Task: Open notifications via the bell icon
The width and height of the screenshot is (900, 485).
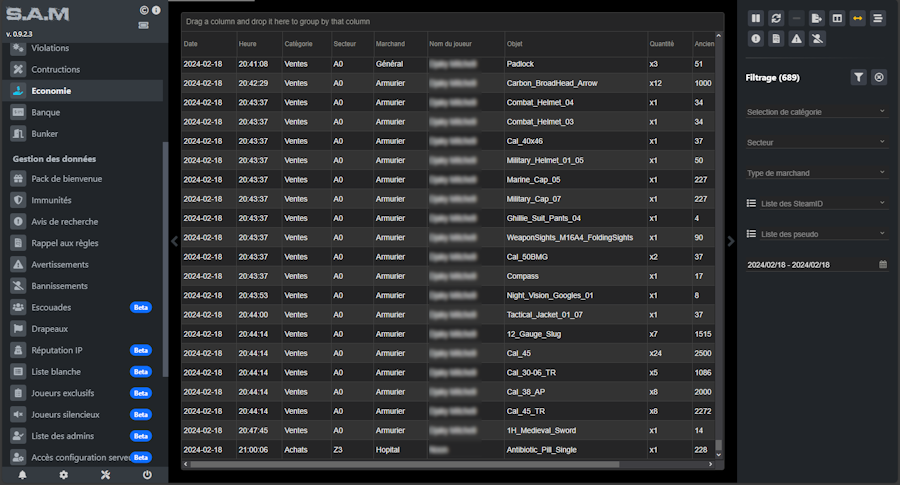Action: pyautogui.click(x=22, y=475)
